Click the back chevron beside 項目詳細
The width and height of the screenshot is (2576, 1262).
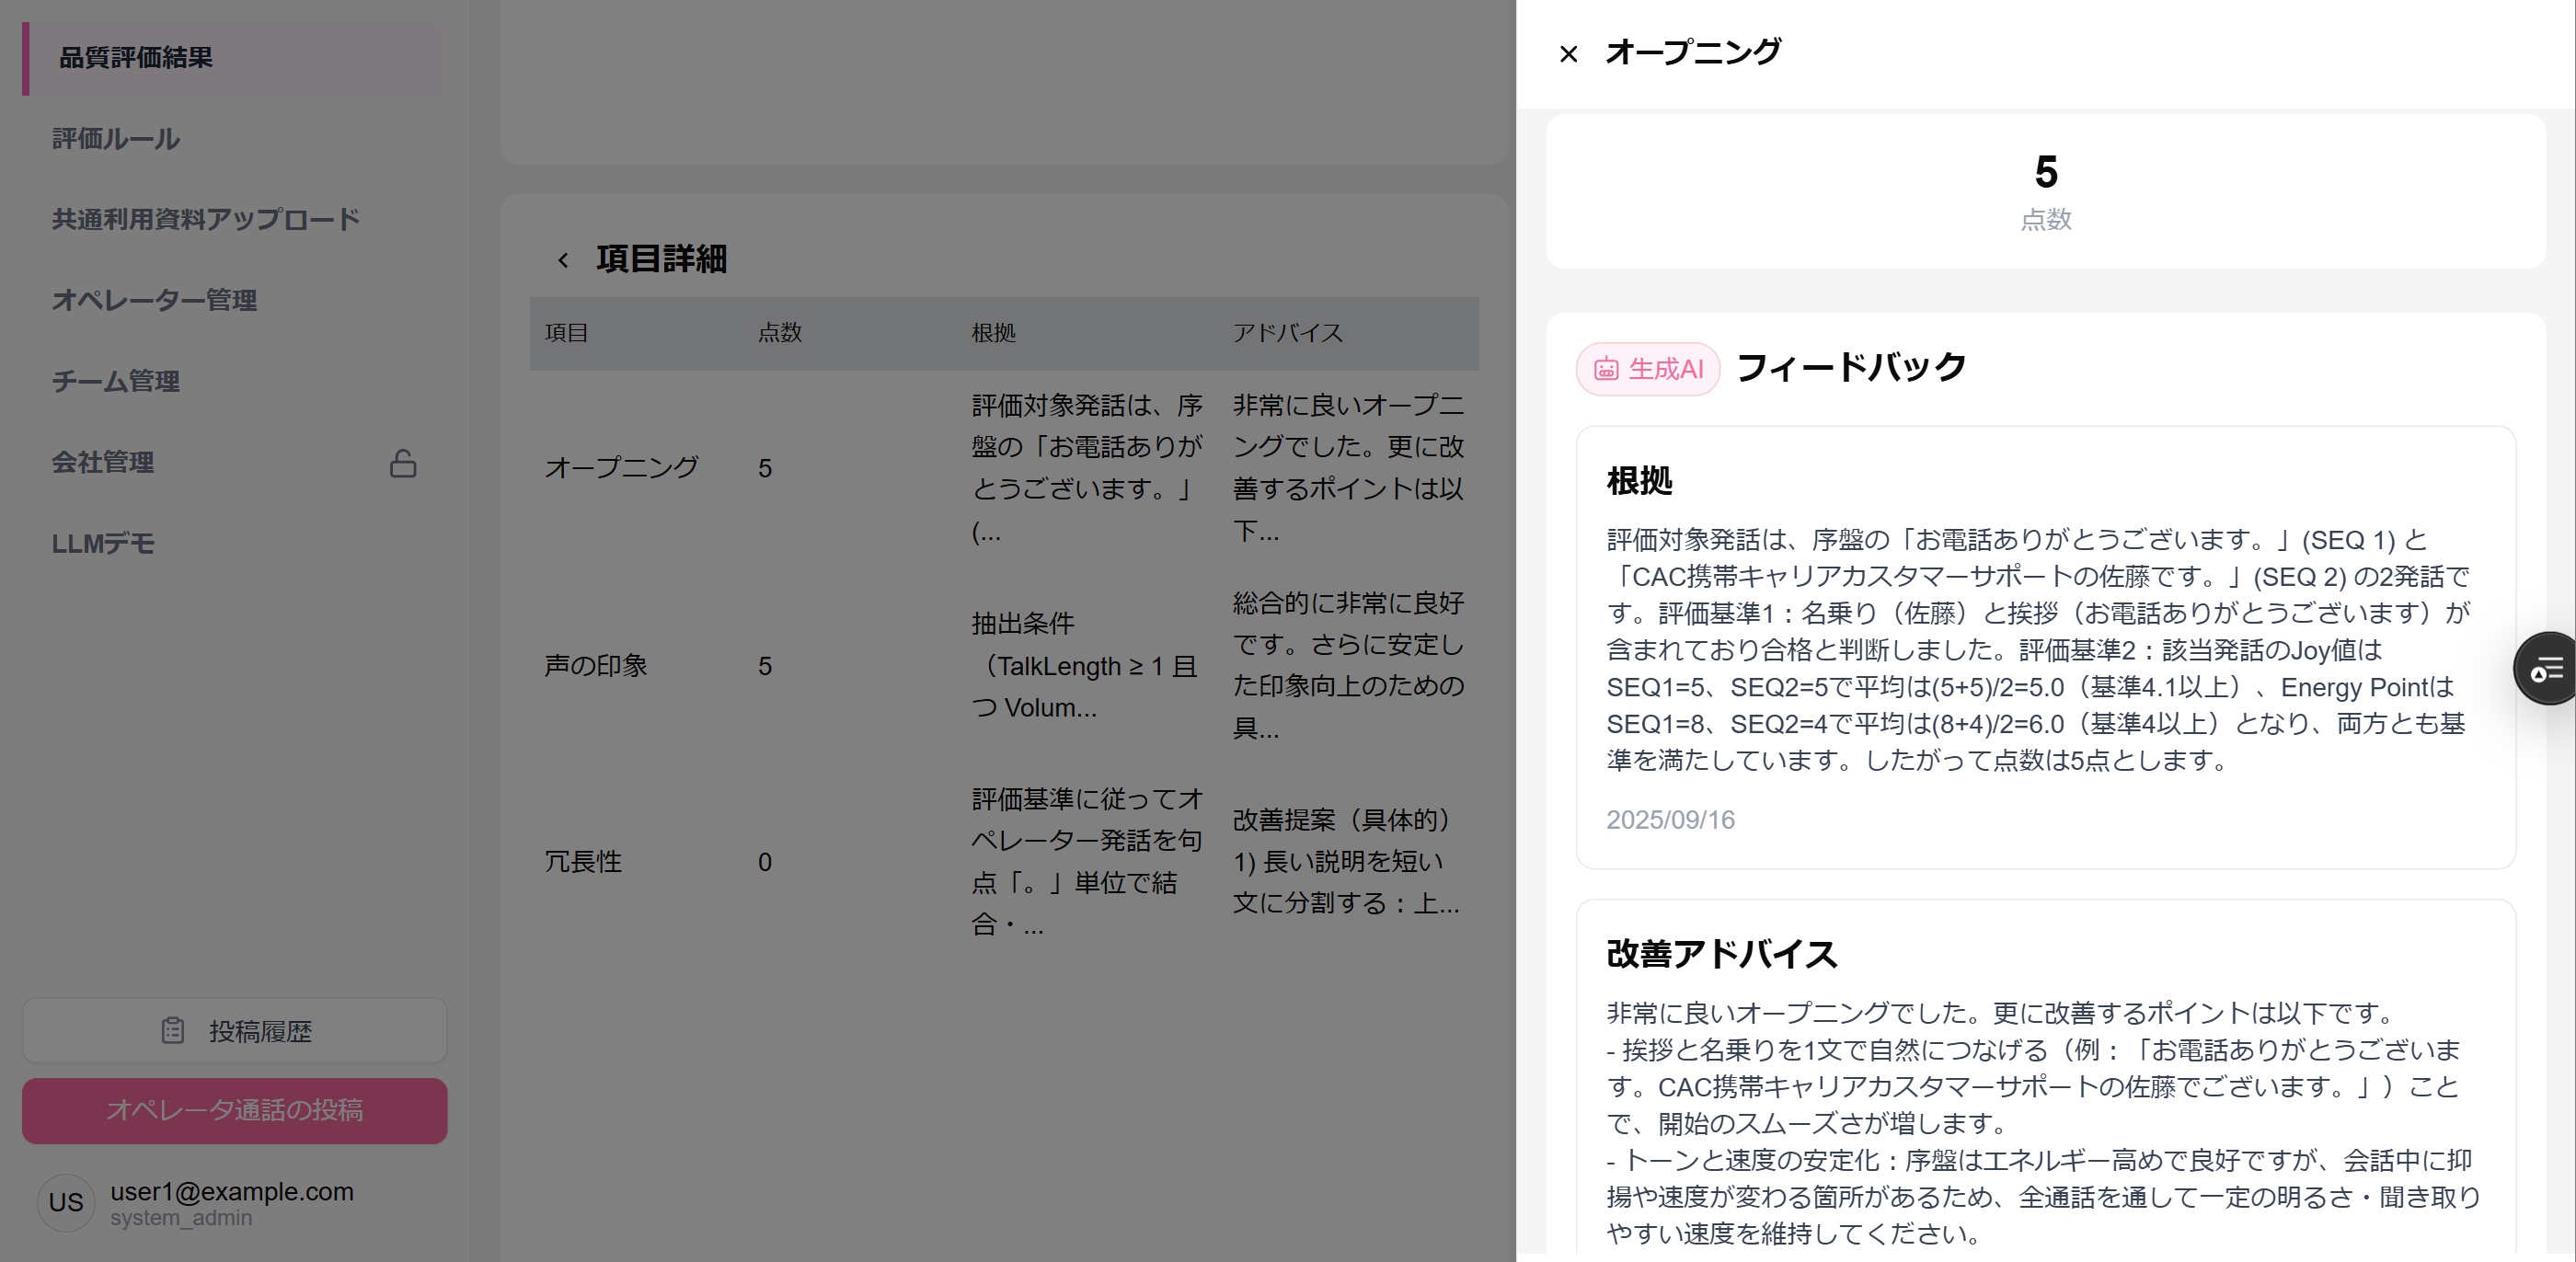563,260
